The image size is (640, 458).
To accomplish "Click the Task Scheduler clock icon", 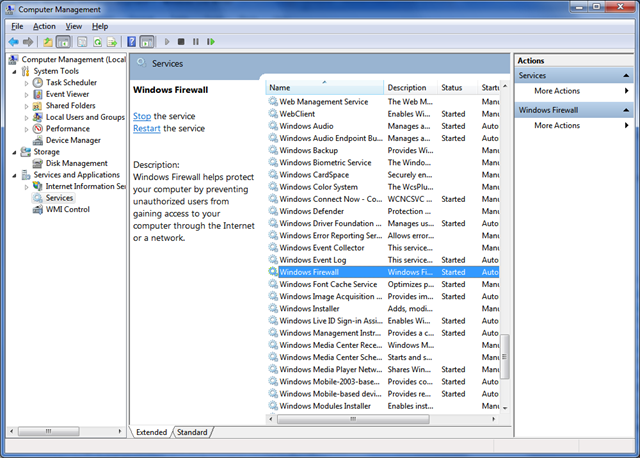I will [38, 82].
